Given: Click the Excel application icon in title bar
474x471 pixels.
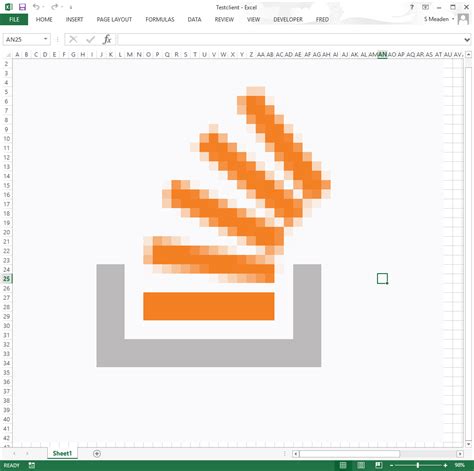Looking at the screenshot, I should pos(8,7).
